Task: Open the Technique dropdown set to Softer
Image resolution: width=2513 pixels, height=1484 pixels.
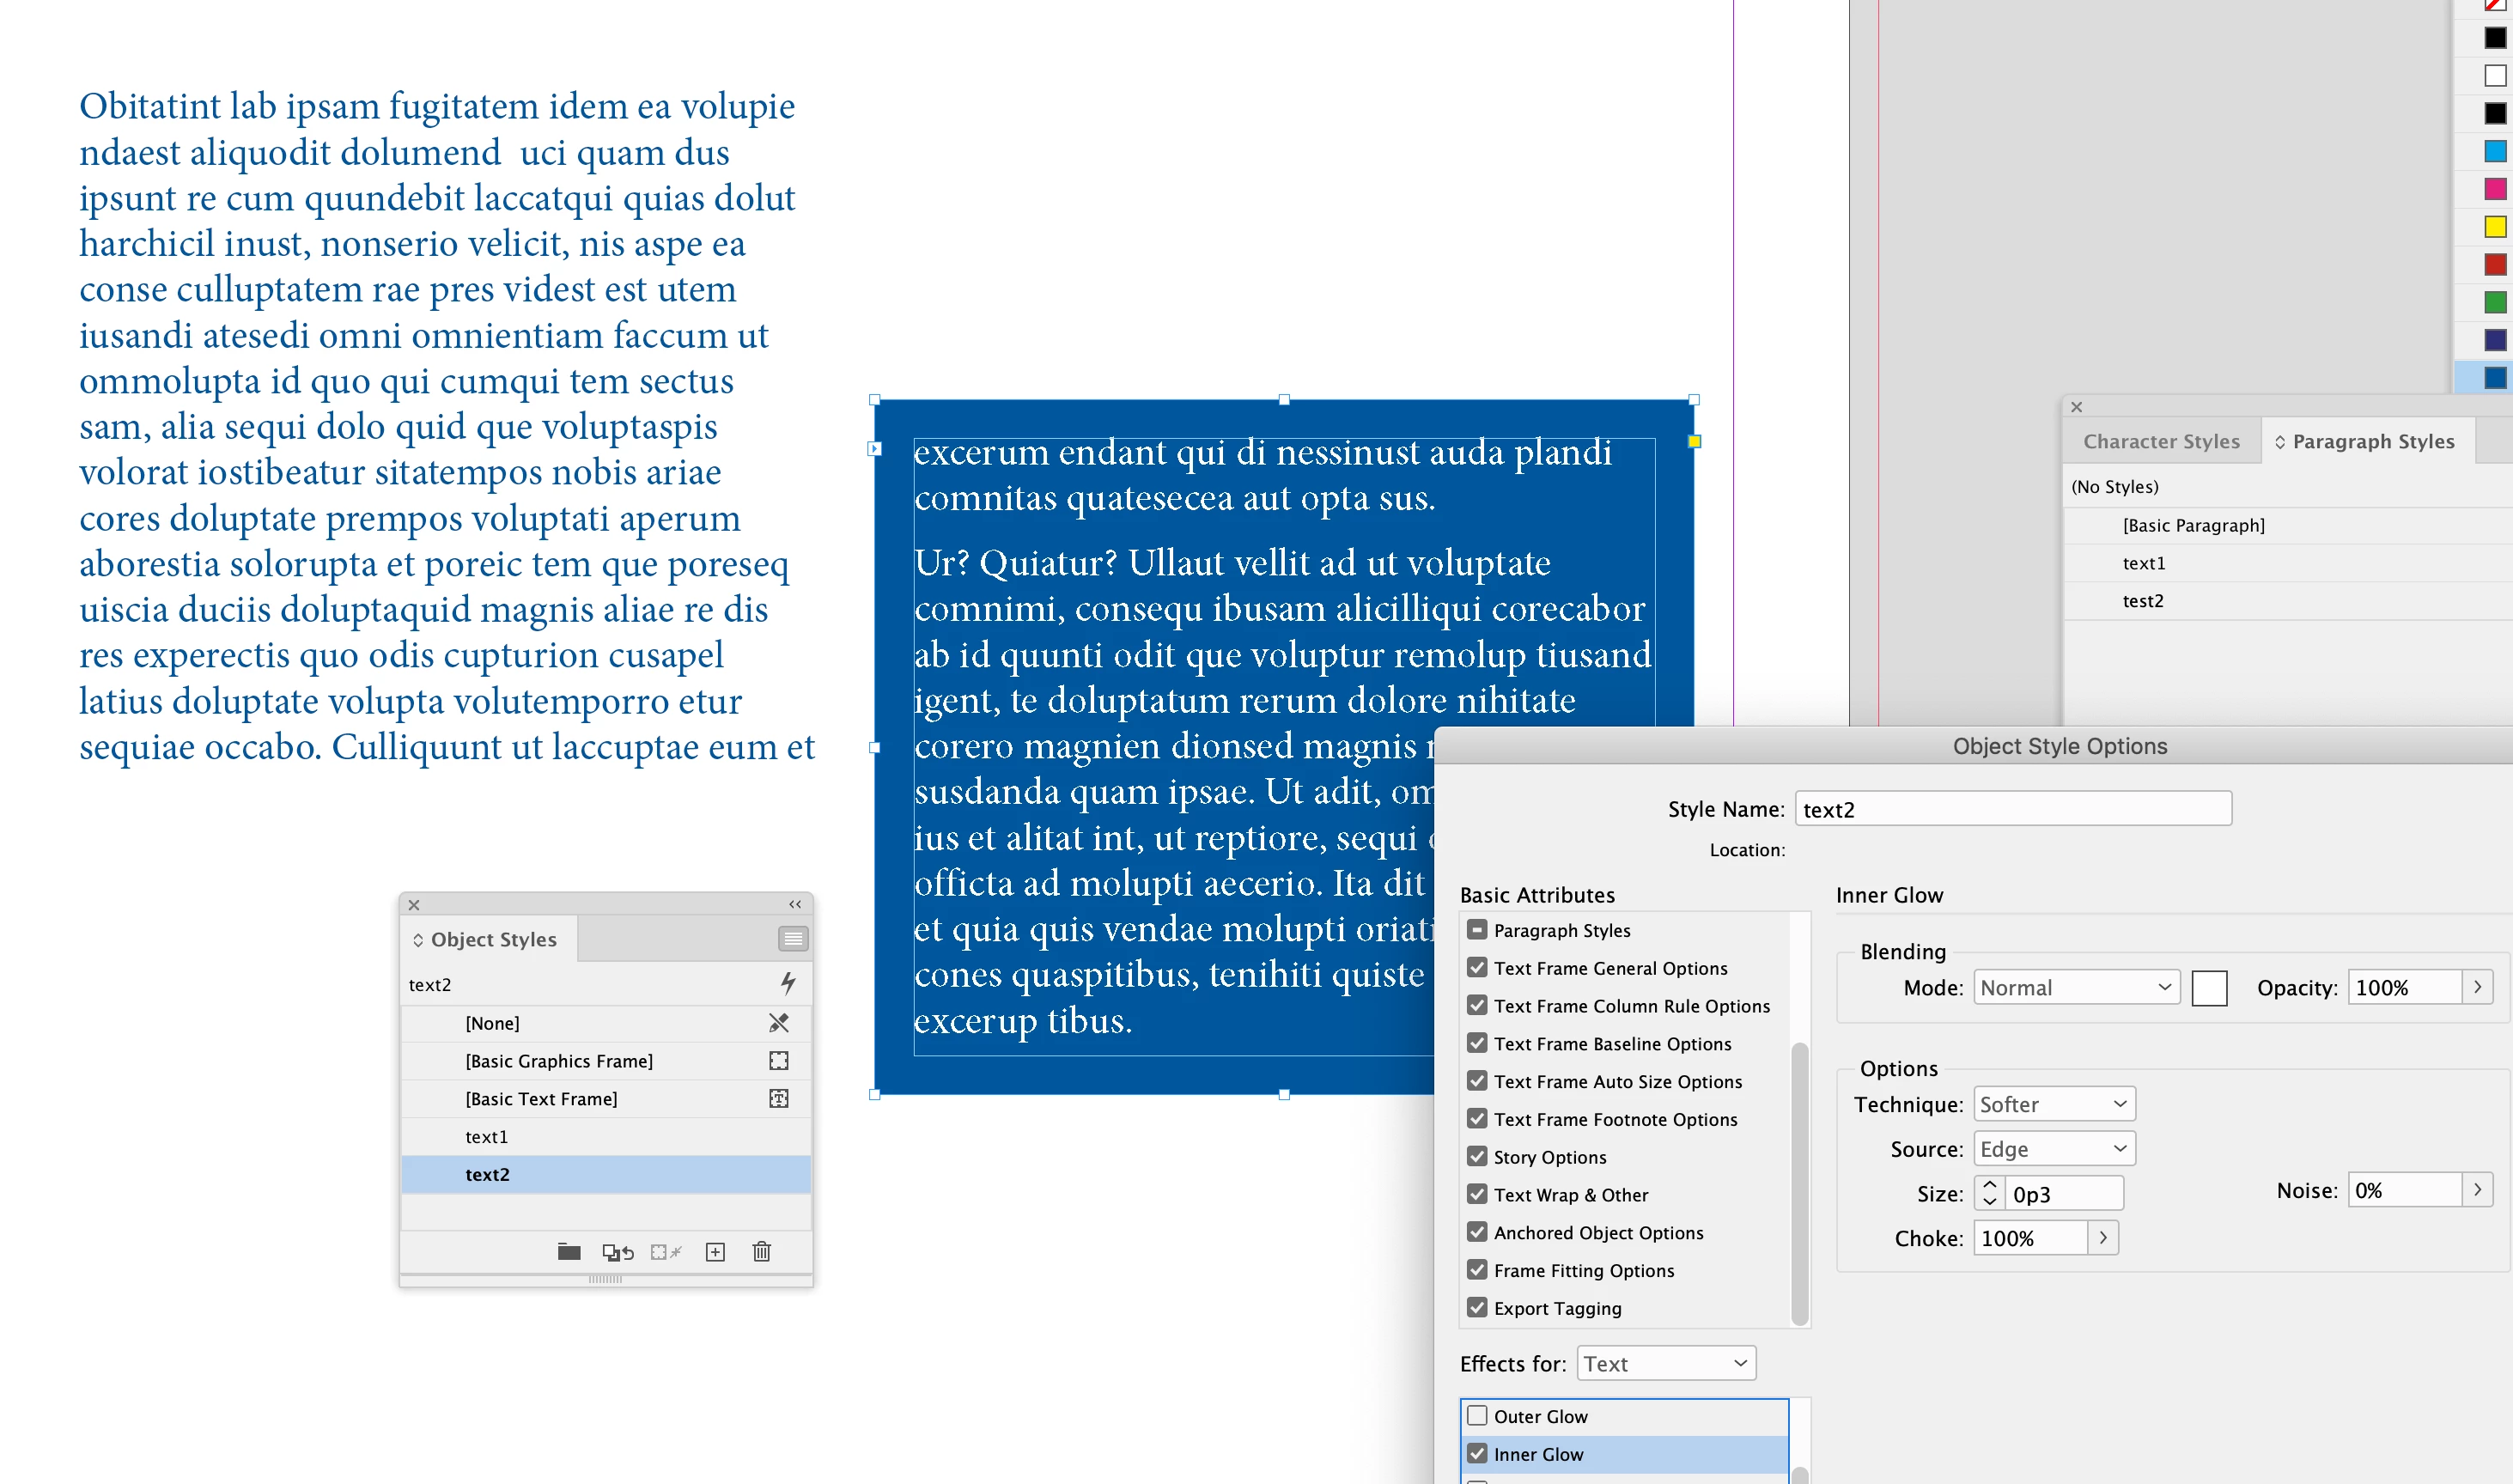Action: click(2053, 1104)
